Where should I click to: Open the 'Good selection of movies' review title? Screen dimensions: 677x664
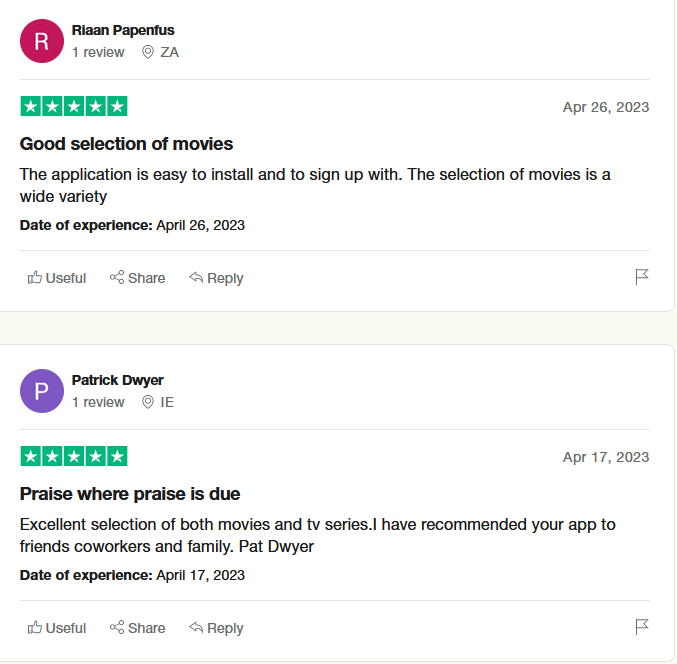(x=126, y=144)
